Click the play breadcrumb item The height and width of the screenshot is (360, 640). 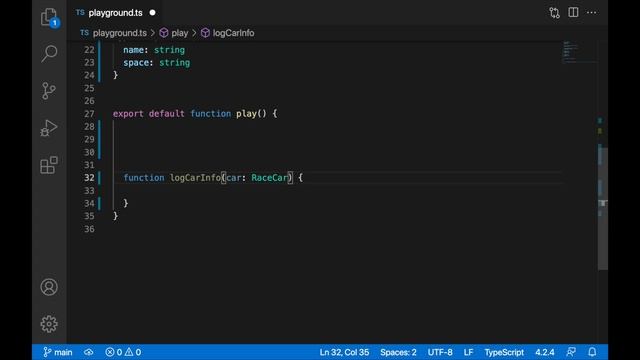[x=174, y=33]
